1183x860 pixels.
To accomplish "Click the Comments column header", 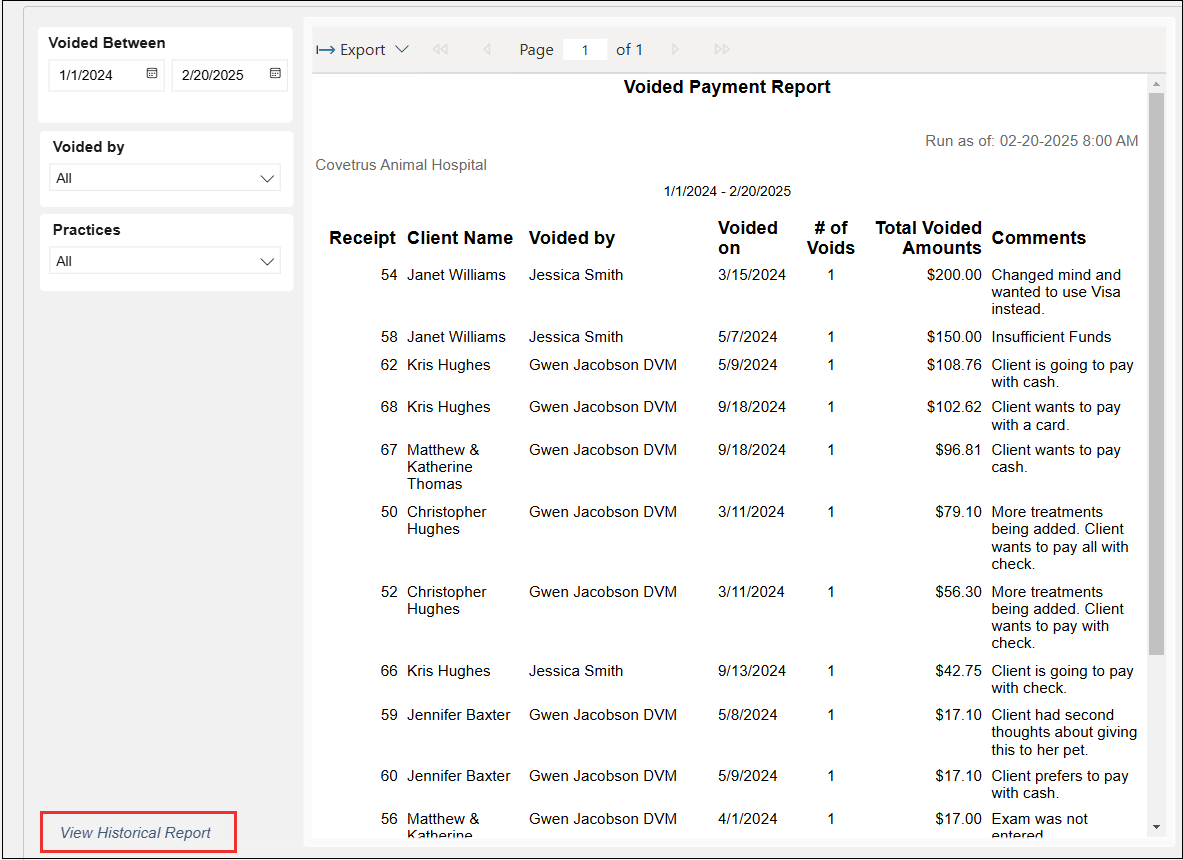I will [x=1038, y=238].
